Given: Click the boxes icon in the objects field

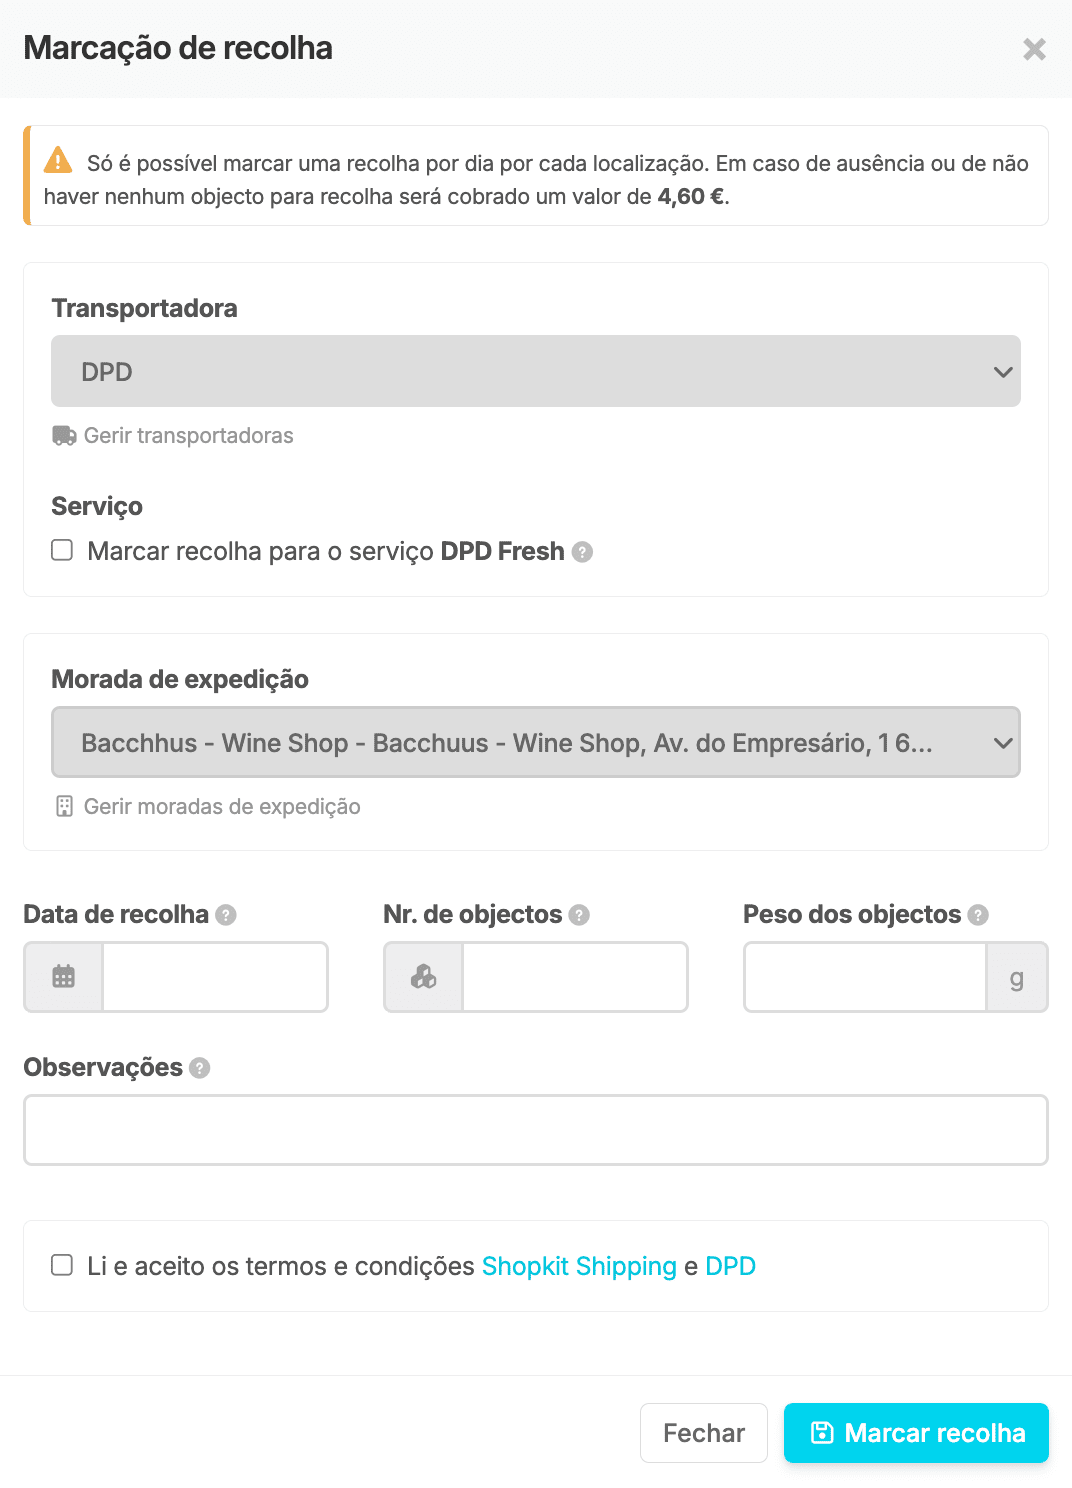Looking at the screenshot, I should tap(424, 977).
